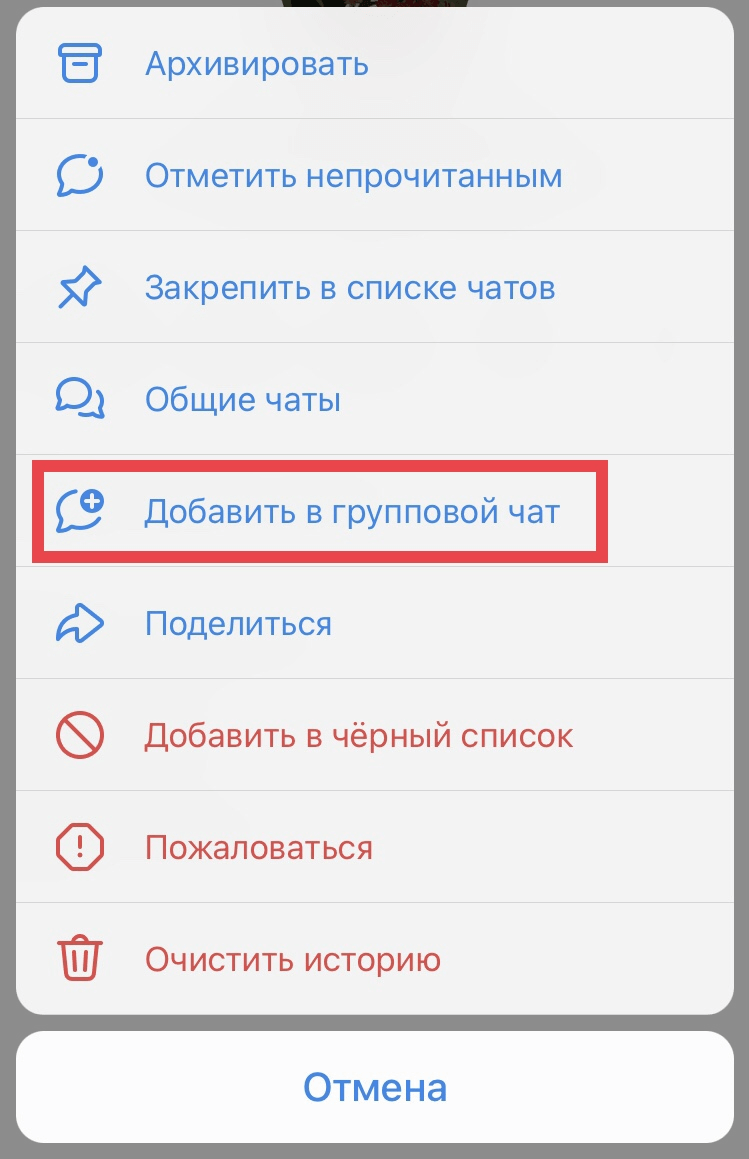Image resolution: width=749 pixels, height=1159 pixels.
Task: Tap the red prohibition circle icon
Action: [79, 735]
